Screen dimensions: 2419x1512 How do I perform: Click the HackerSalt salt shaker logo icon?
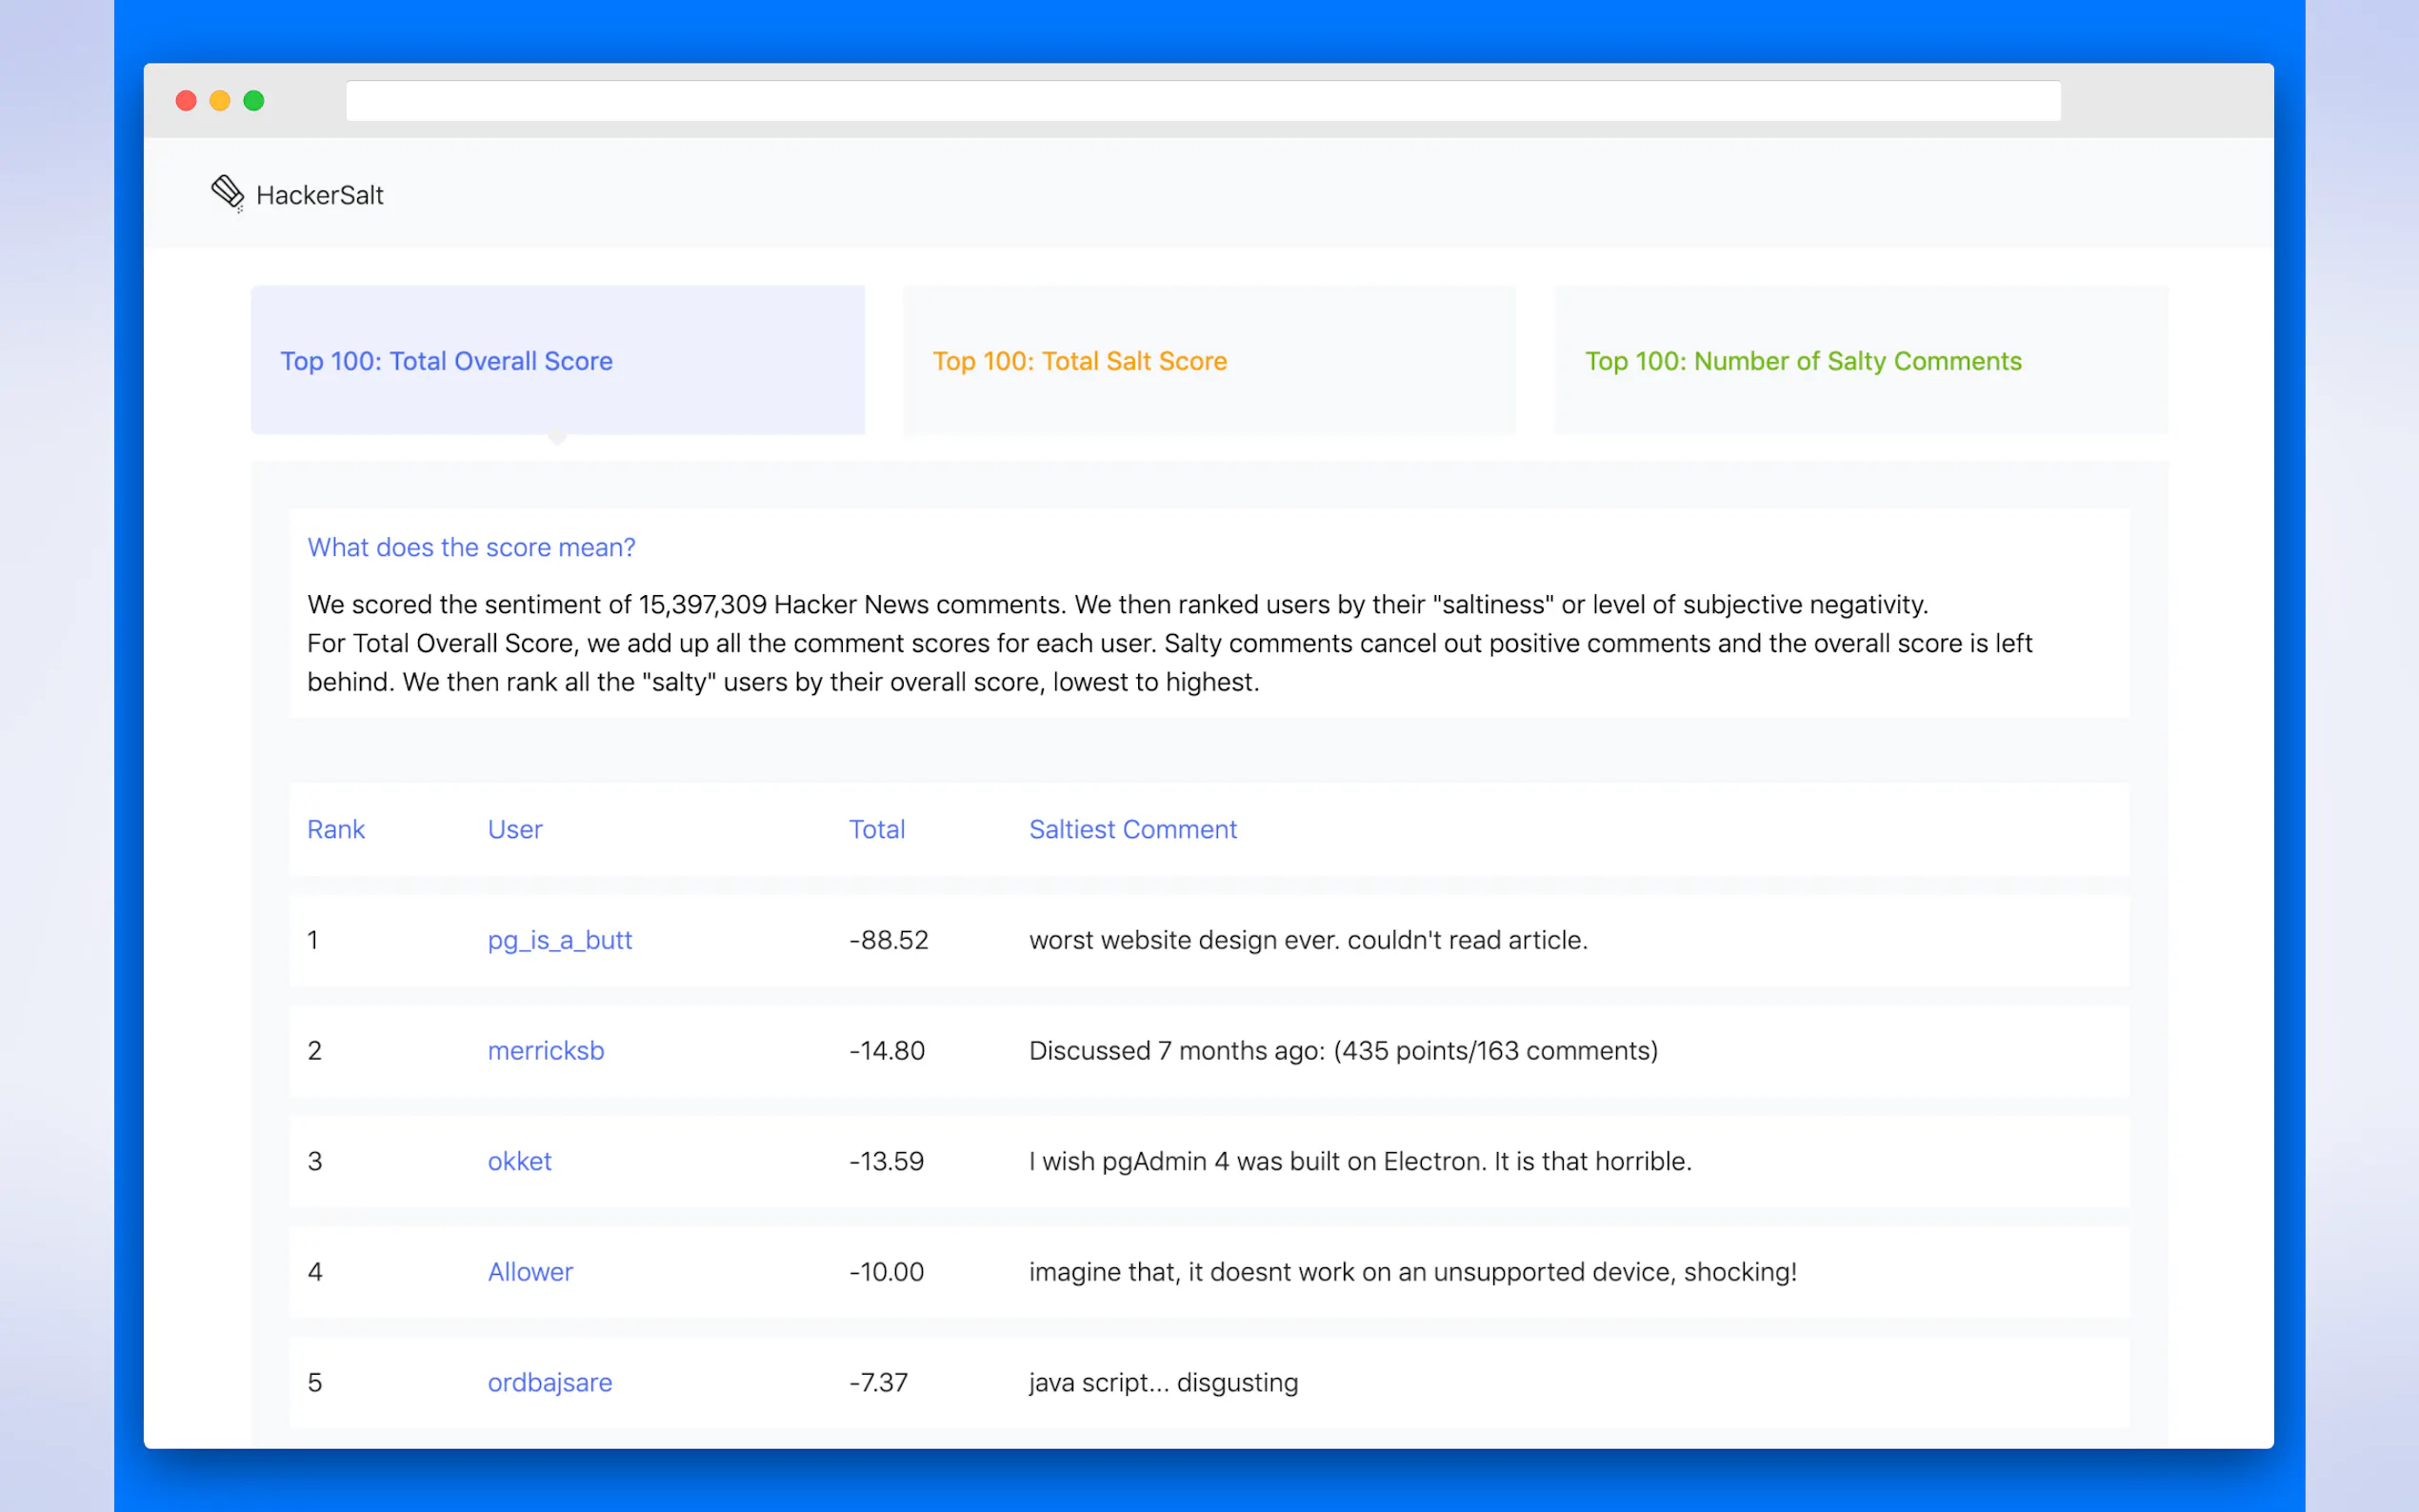227,192
